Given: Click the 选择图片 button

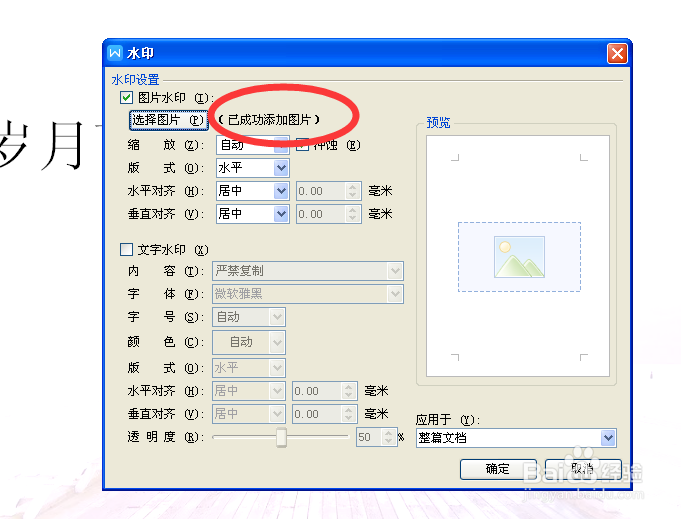Looking at the screenshot, I should (x=169, y=120).
